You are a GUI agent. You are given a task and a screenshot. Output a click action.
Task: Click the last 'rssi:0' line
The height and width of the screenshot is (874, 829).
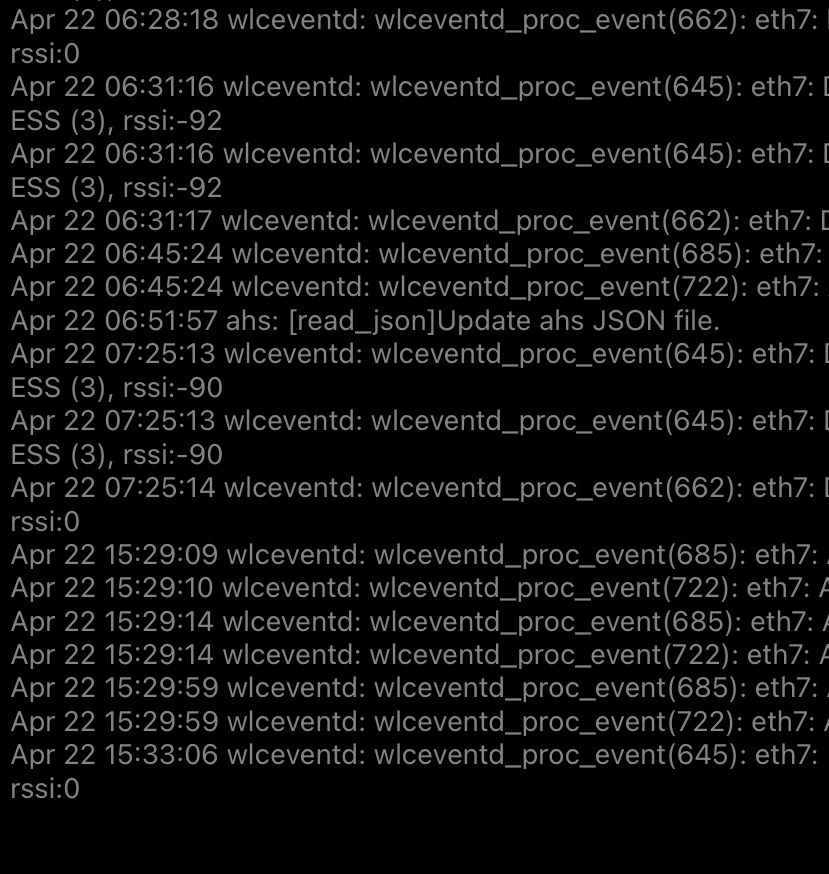[x=45, y=789]
